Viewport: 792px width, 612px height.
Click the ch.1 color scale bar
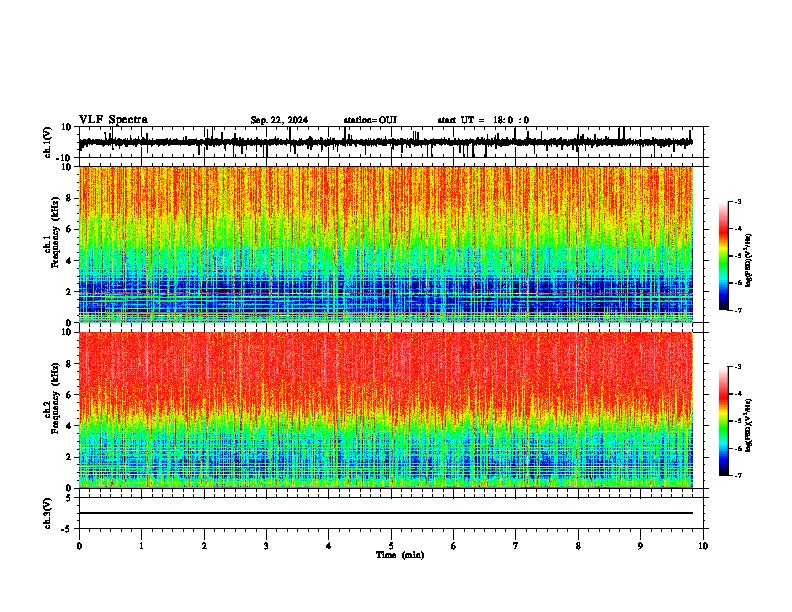(x=724, y=256)
